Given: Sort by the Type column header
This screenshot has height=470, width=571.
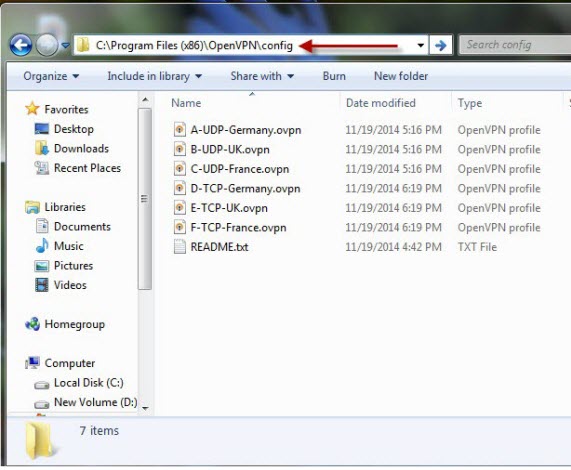Looking at the screenshot, I should pyautogui.click(x=470, y=103).
